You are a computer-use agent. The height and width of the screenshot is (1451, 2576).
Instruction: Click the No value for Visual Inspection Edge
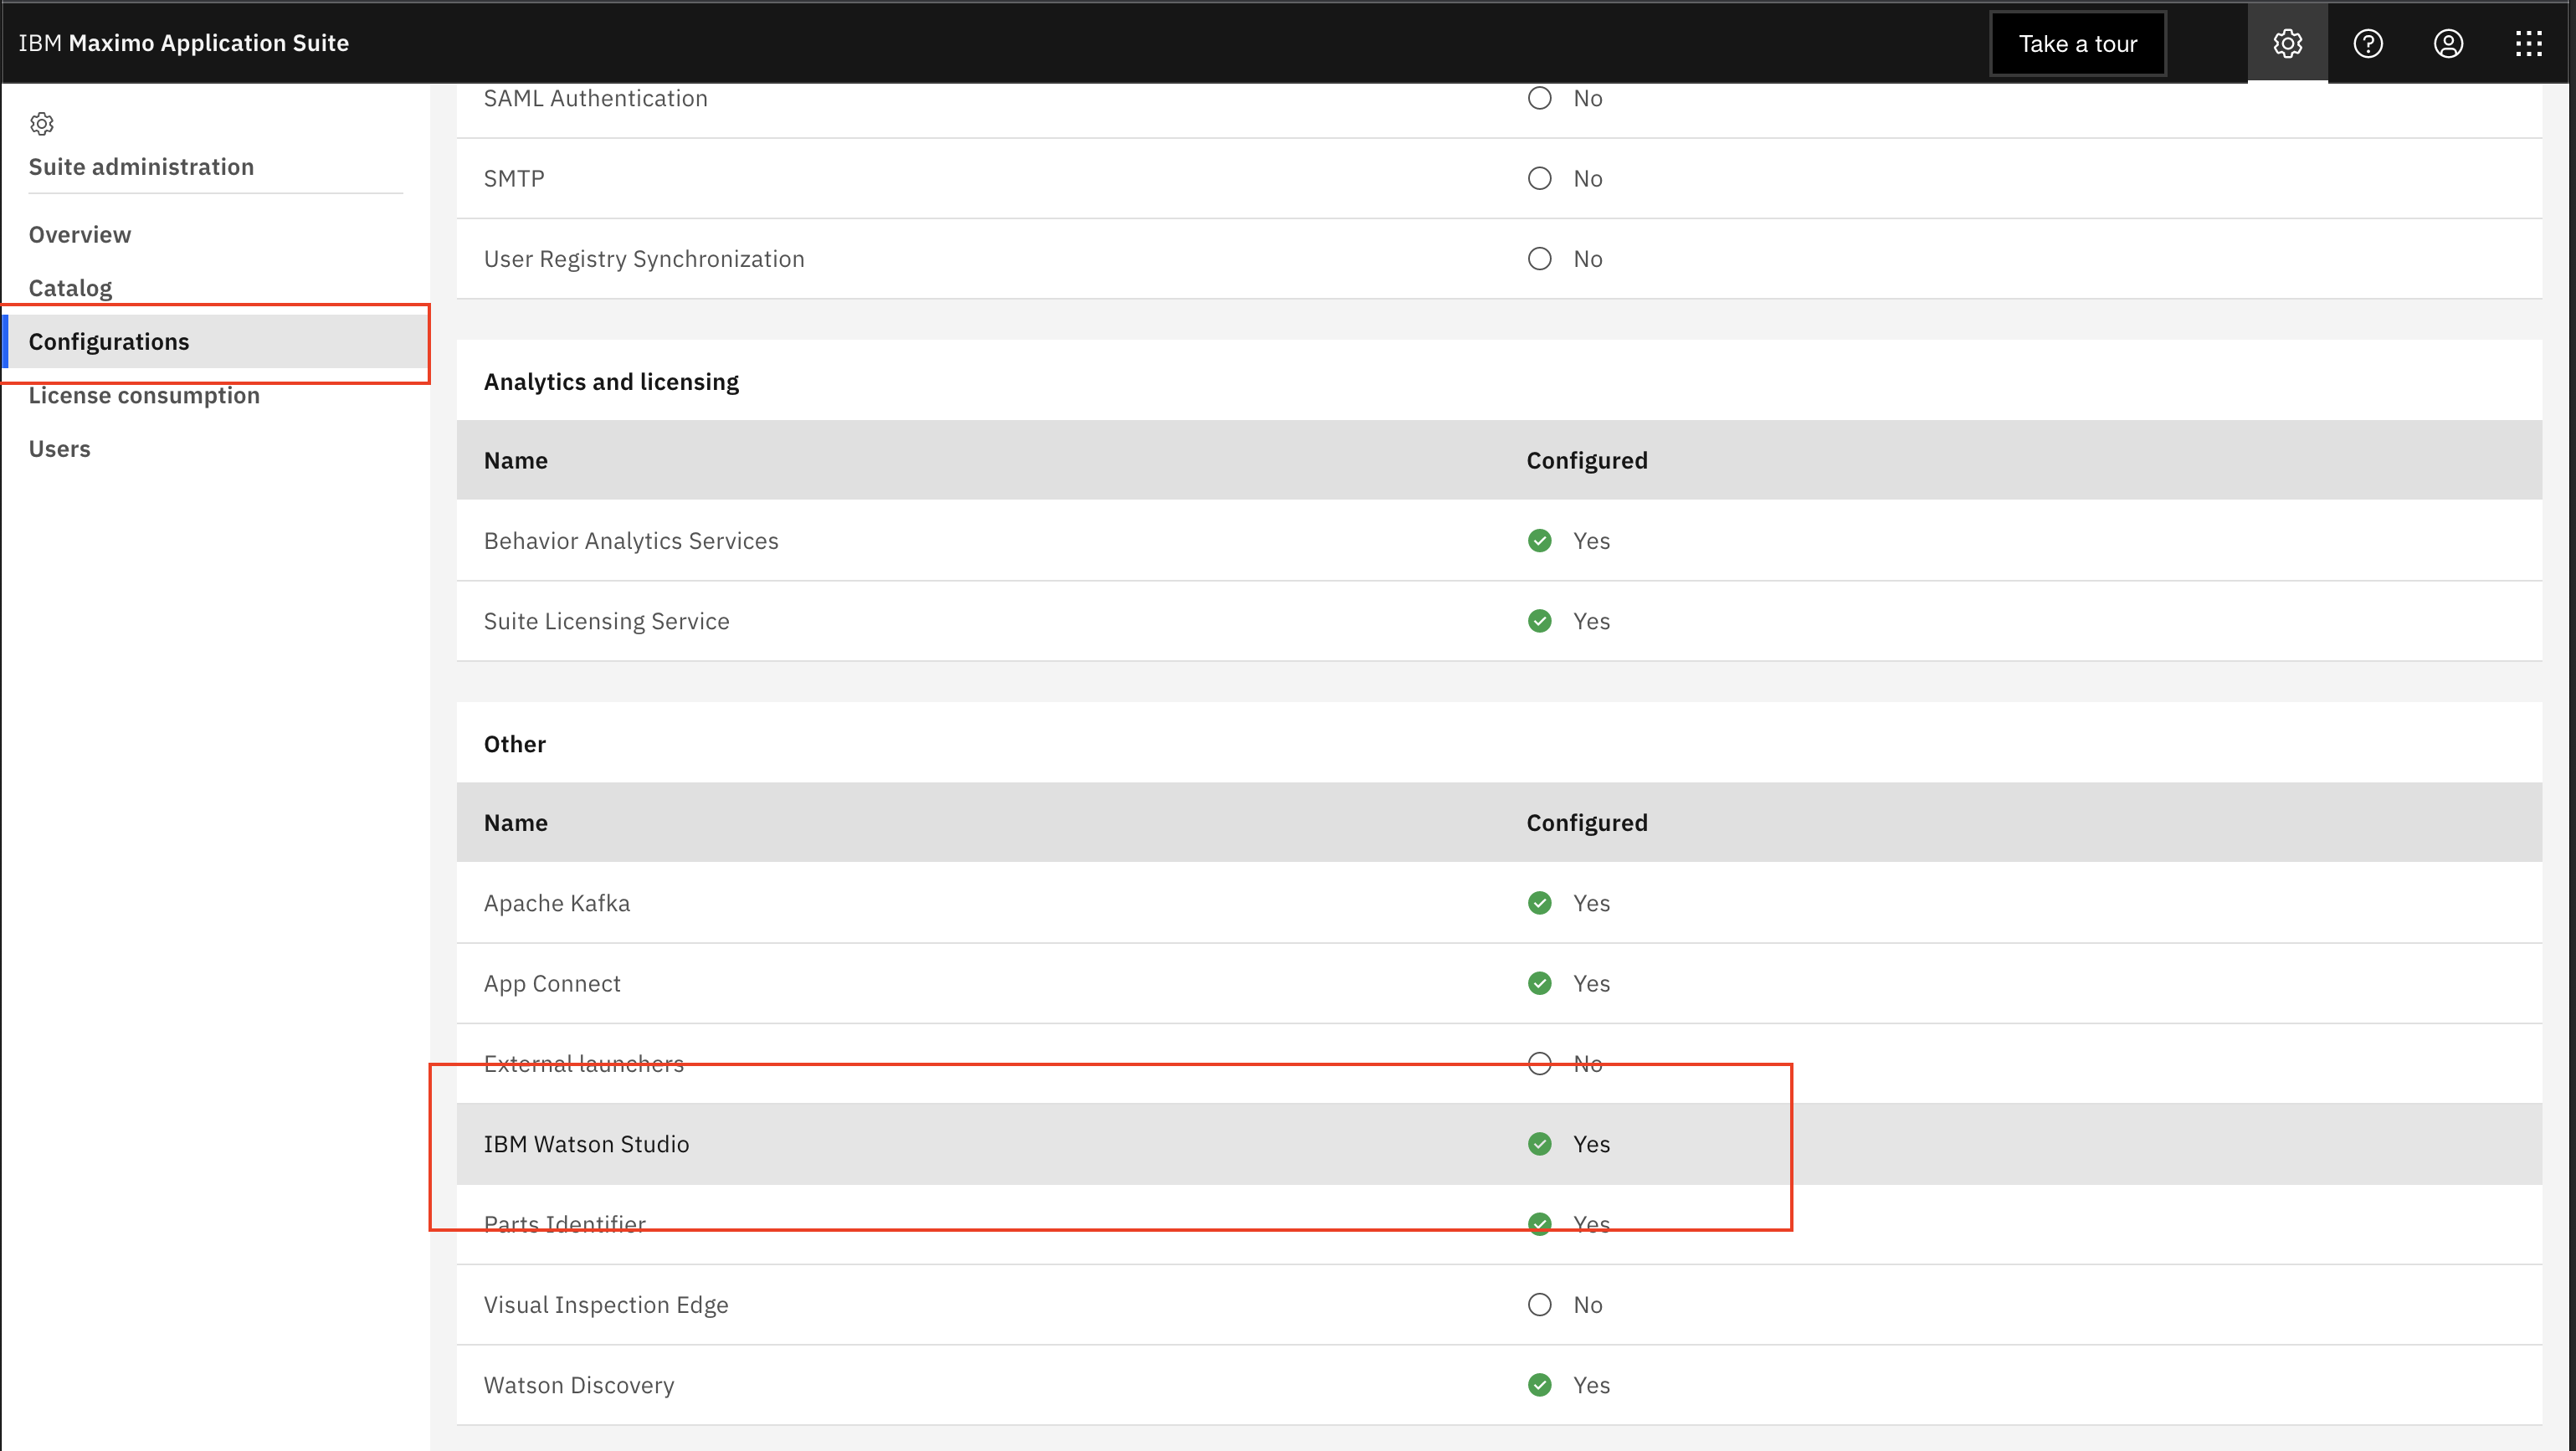[x=1587, y=1304]
